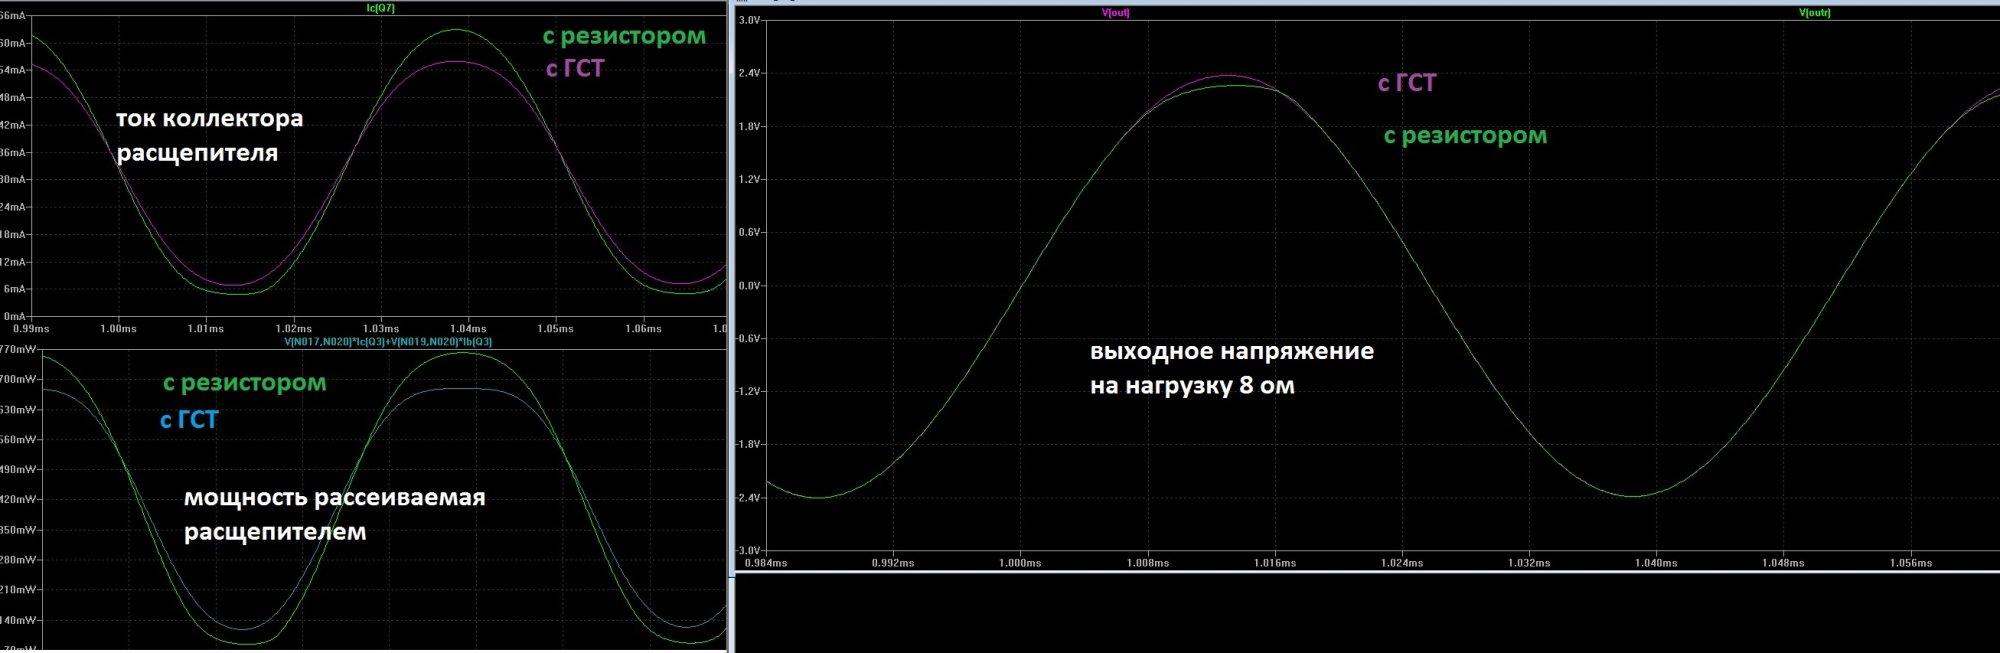Click the 1.056ms time axis label
Image resolution: width=2000 pixels, height=653 pixels.
1911,563
